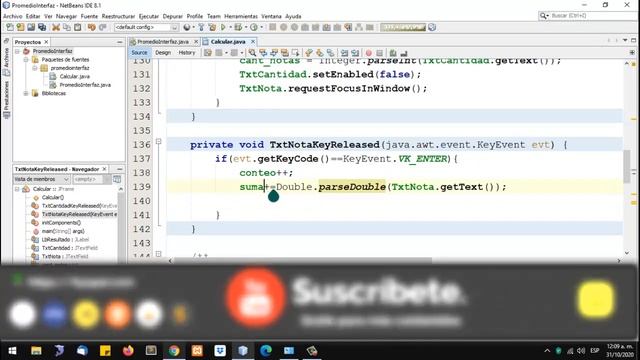Screen dimensions: 640x360
Task: Open the Editar menu
Action: coord(33,16)
